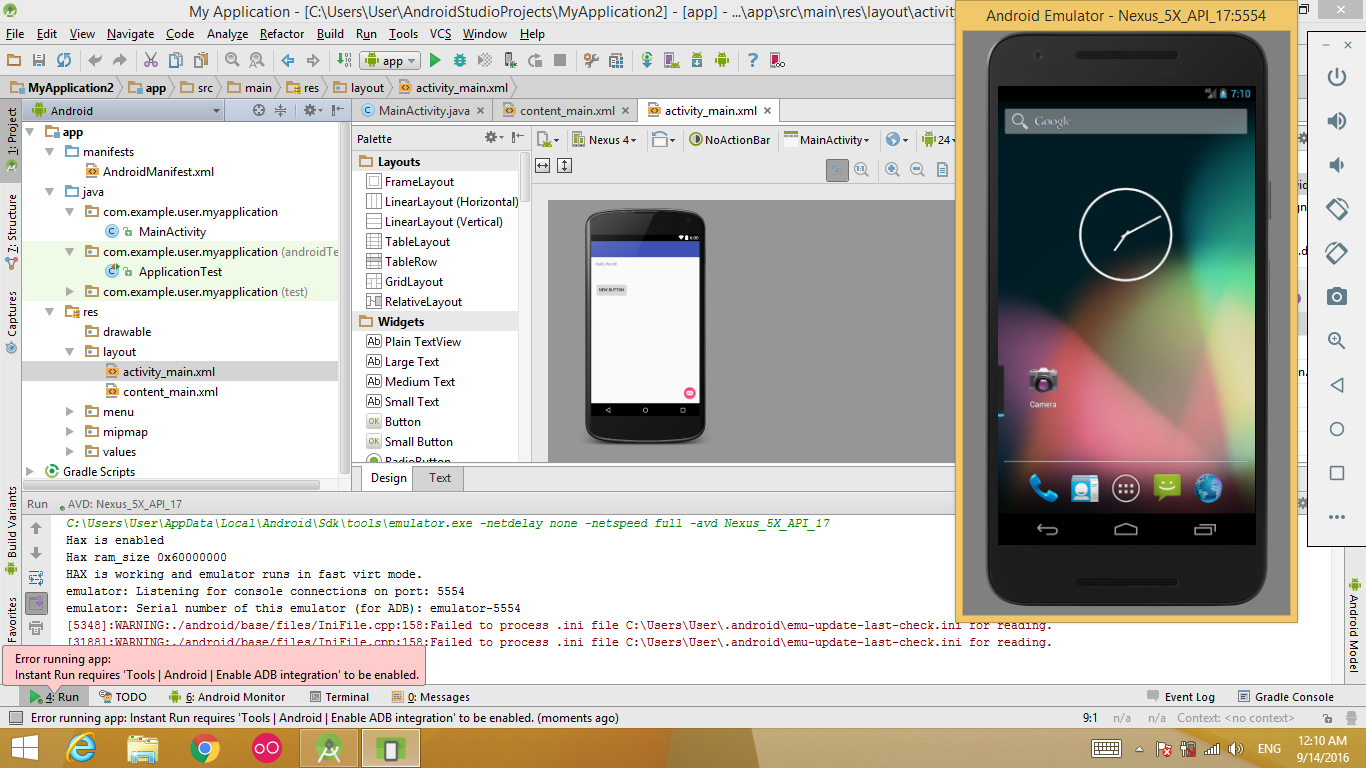Click the Cut scissors icon

click(151, 61)
